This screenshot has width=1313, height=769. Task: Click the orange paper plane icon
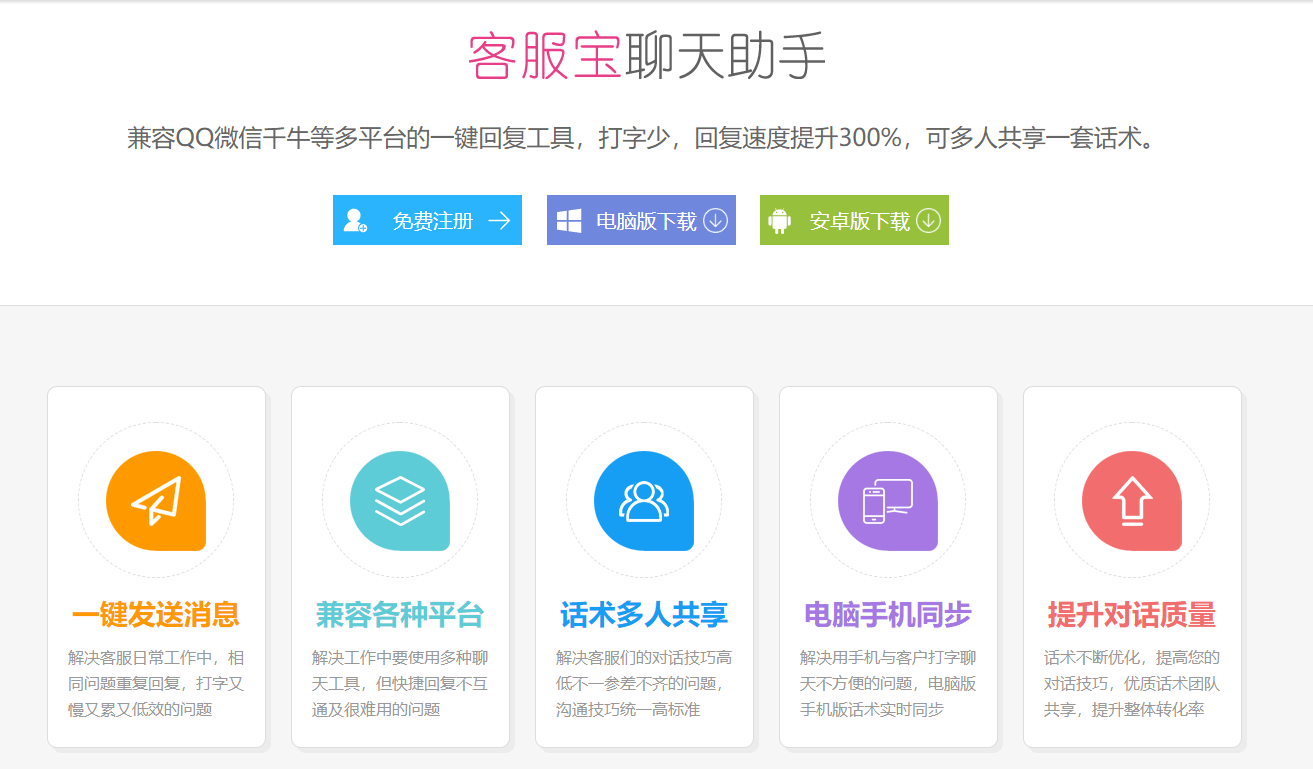(156, 501)
